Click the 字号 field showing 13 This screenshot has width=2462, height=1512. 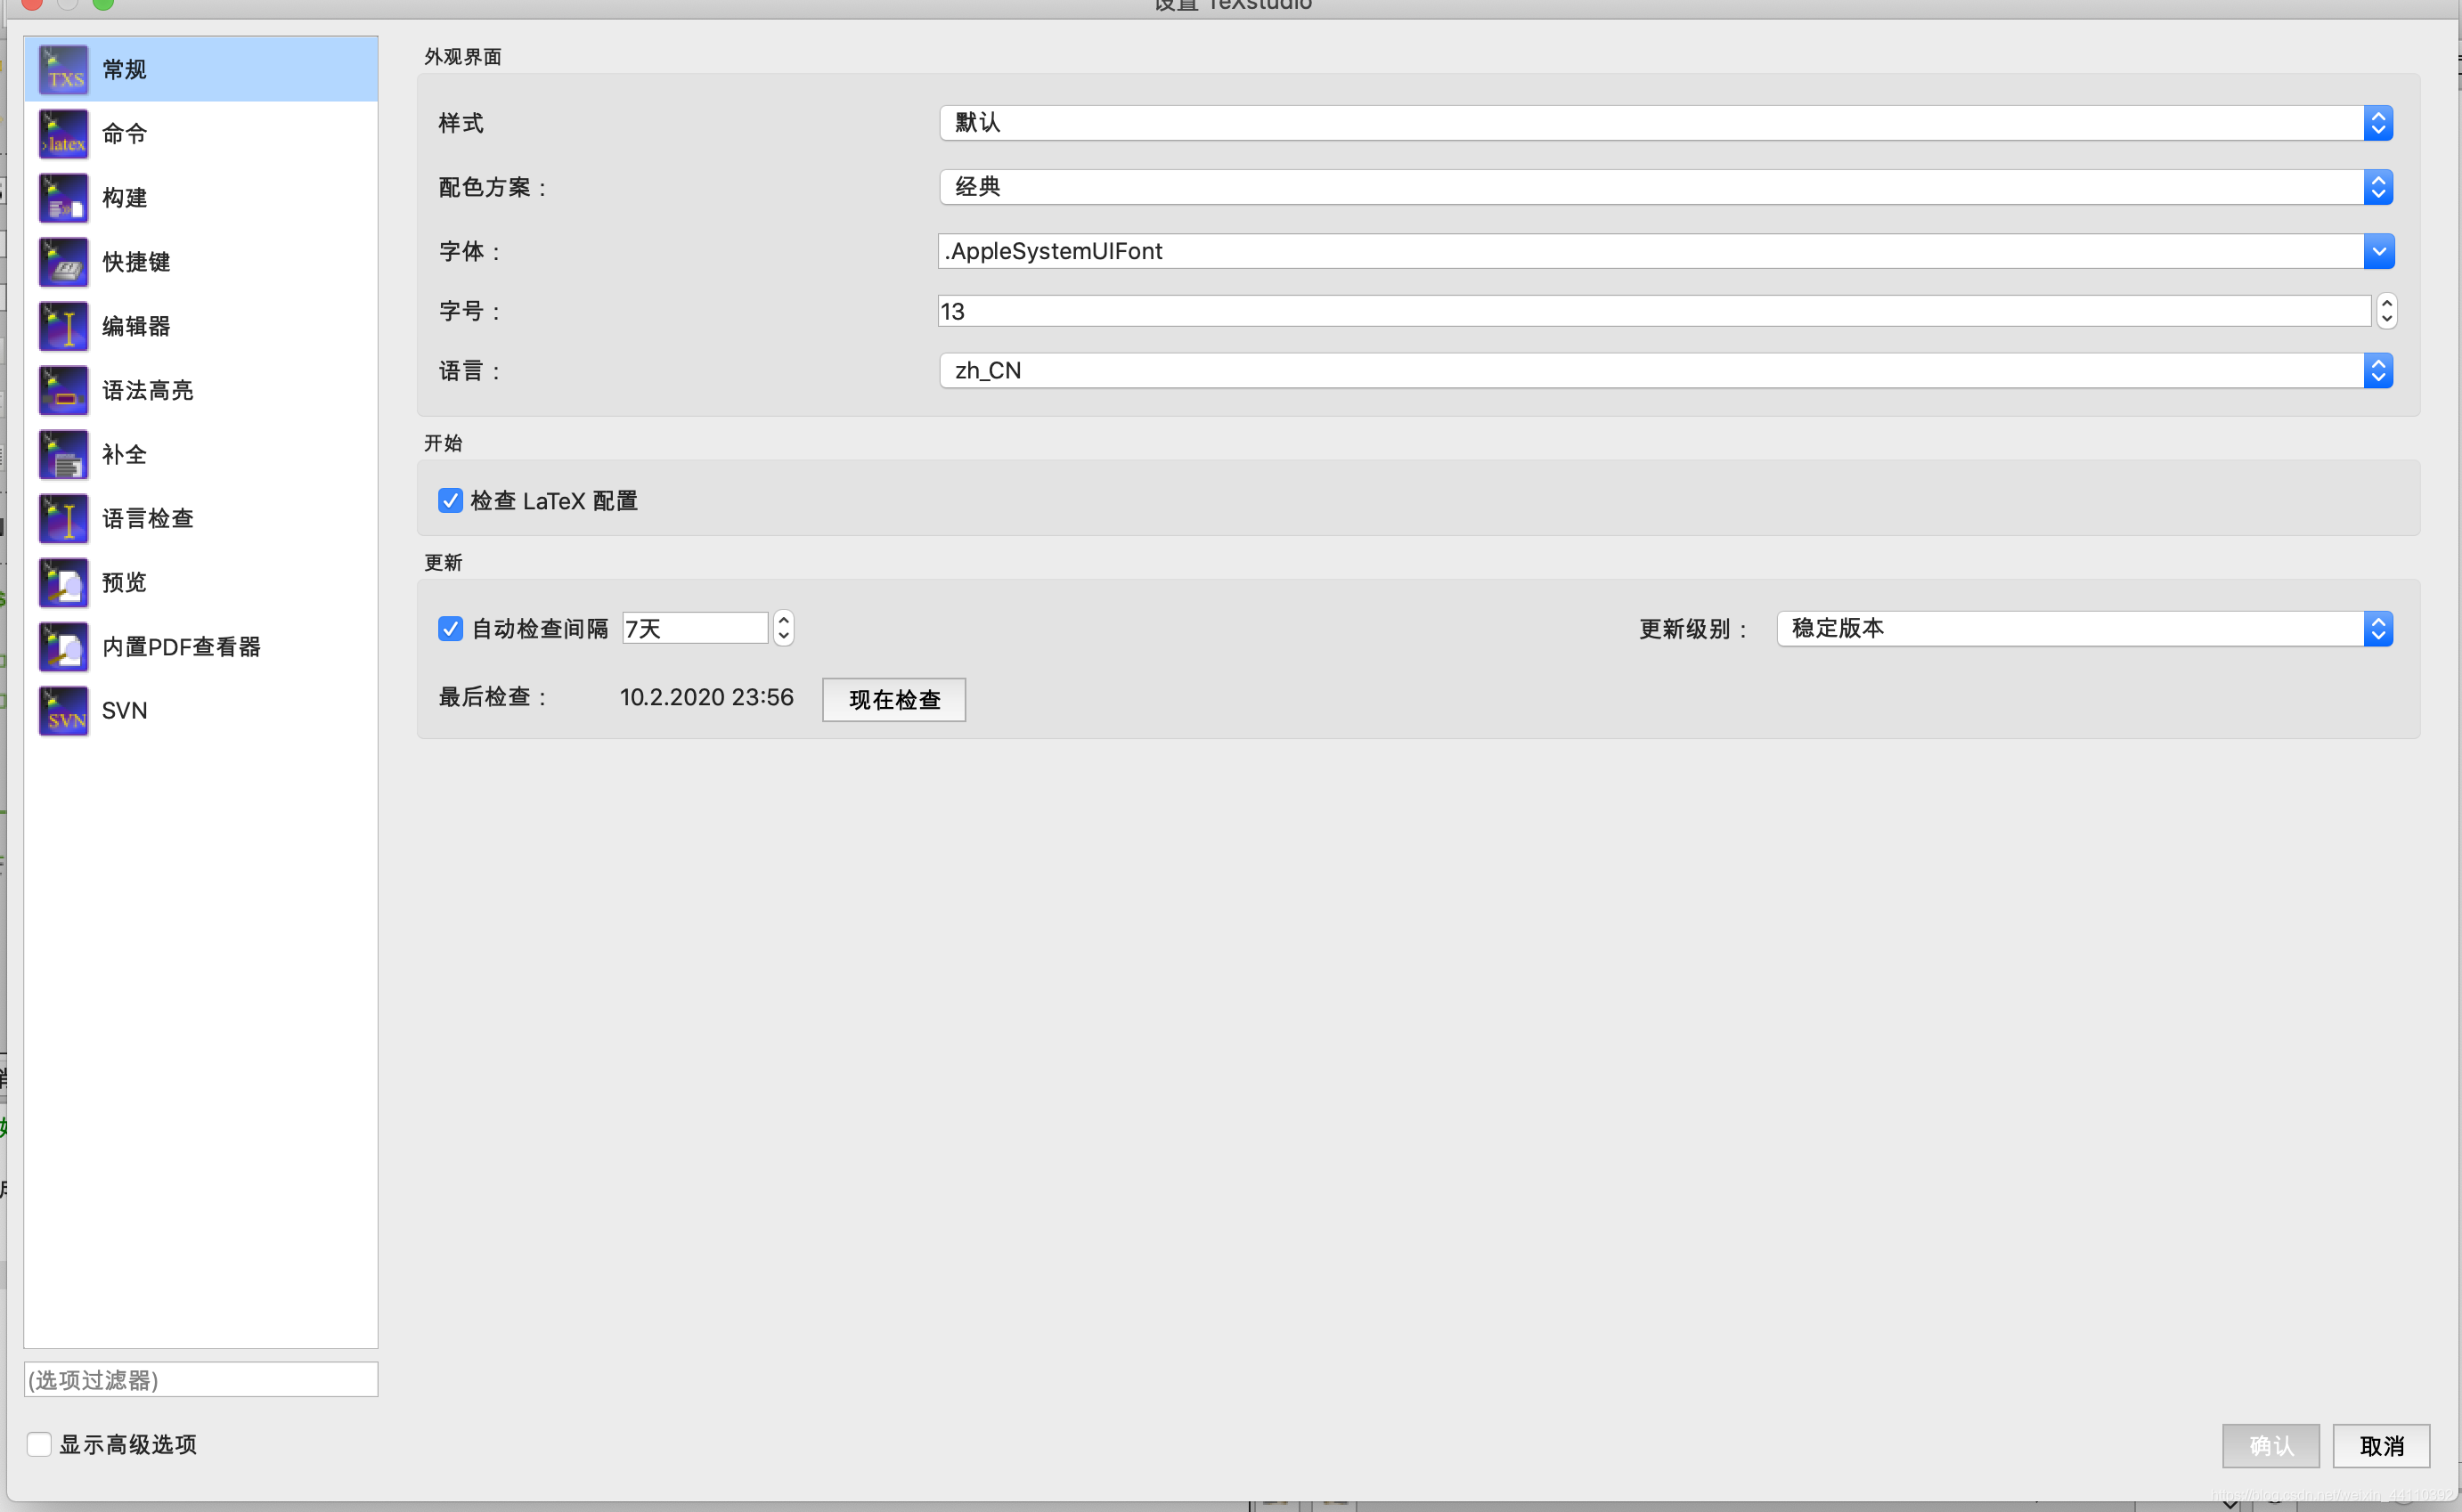(1654, 311)
